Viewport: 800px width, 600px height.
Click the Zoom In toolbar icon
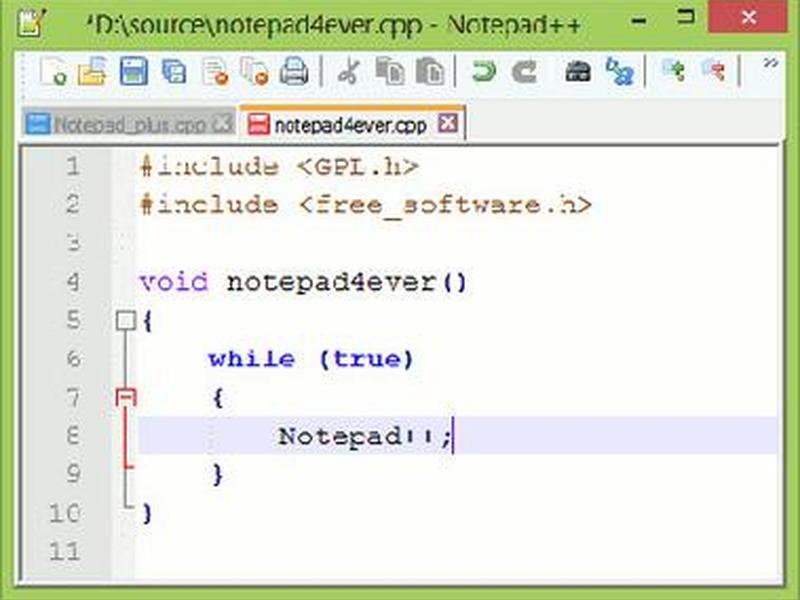click(x=673, y=70)
